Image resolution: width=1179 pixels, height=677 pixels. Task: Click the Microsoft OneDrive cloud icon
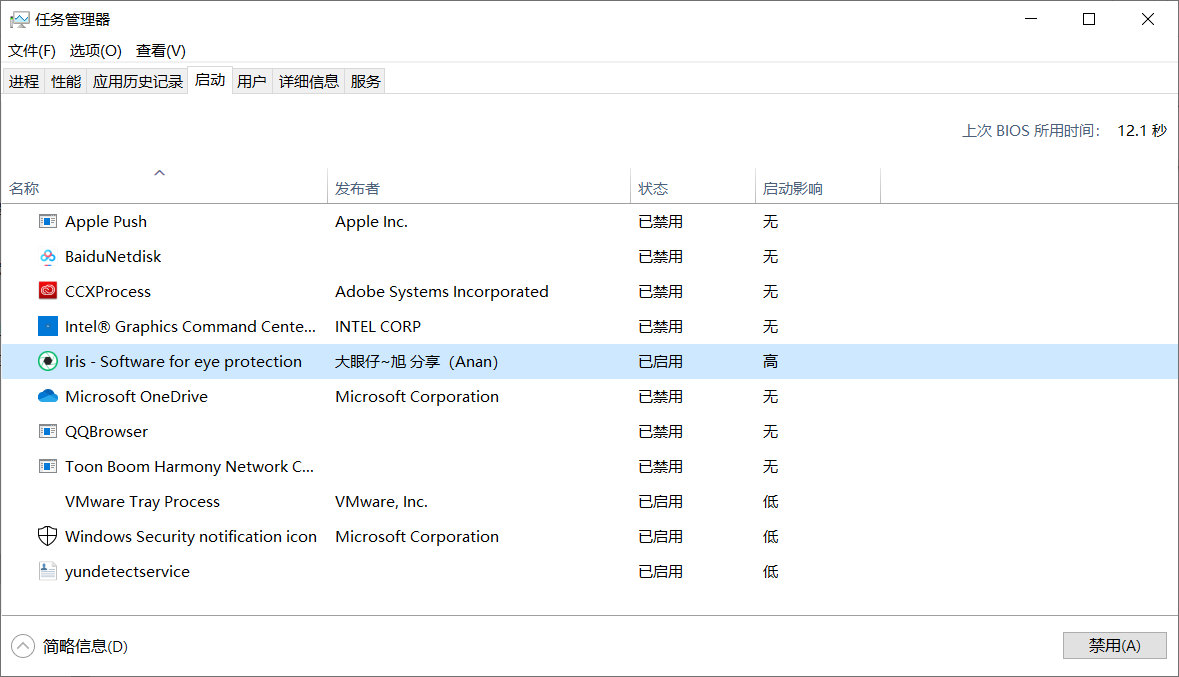click(47, 397)
